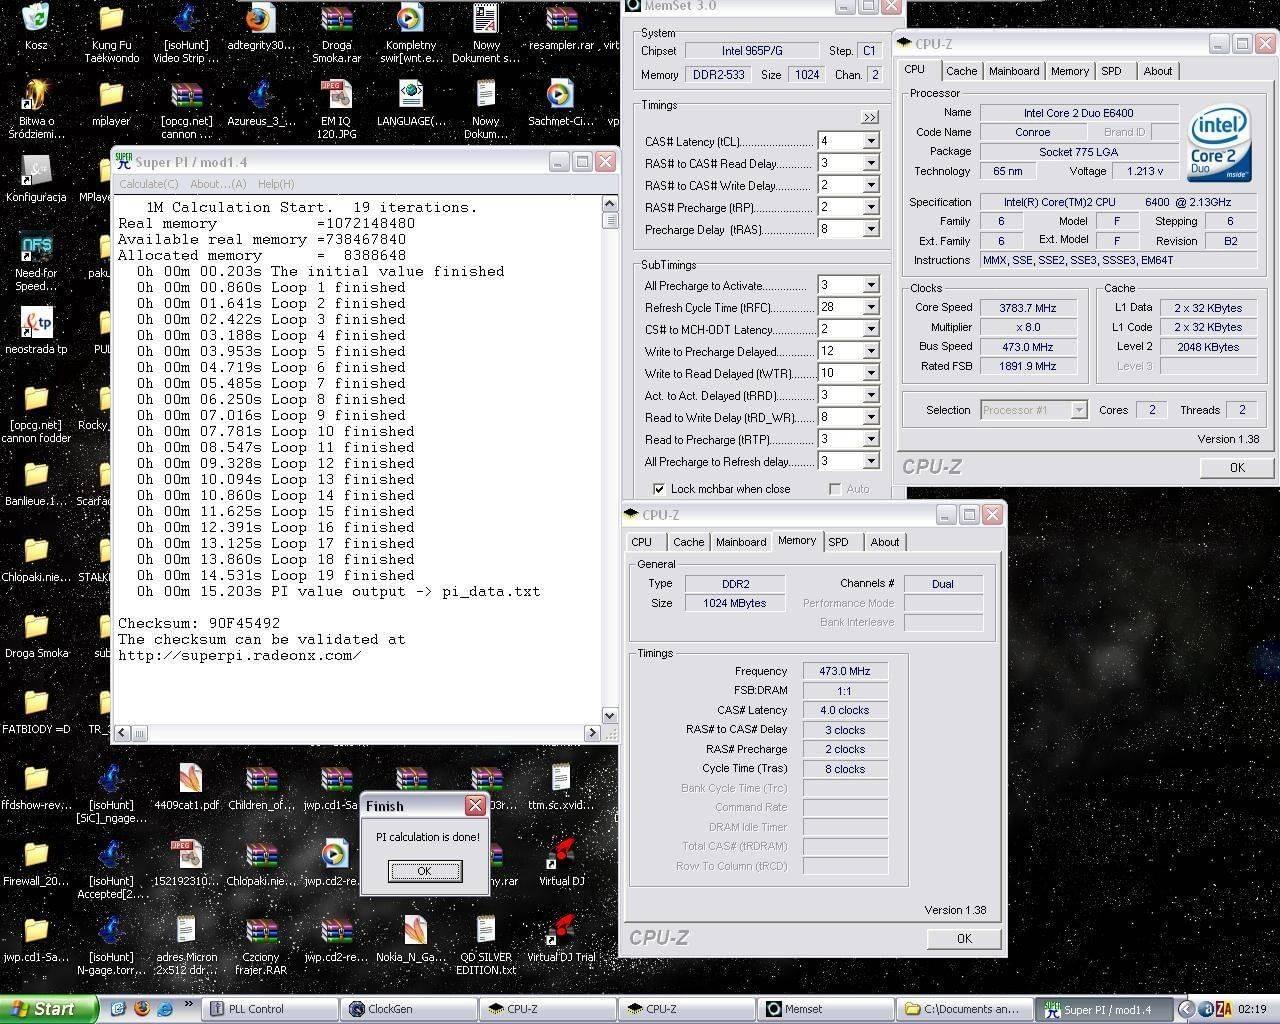
Task: Click the Windows Start button
Action: point(49,1009)
